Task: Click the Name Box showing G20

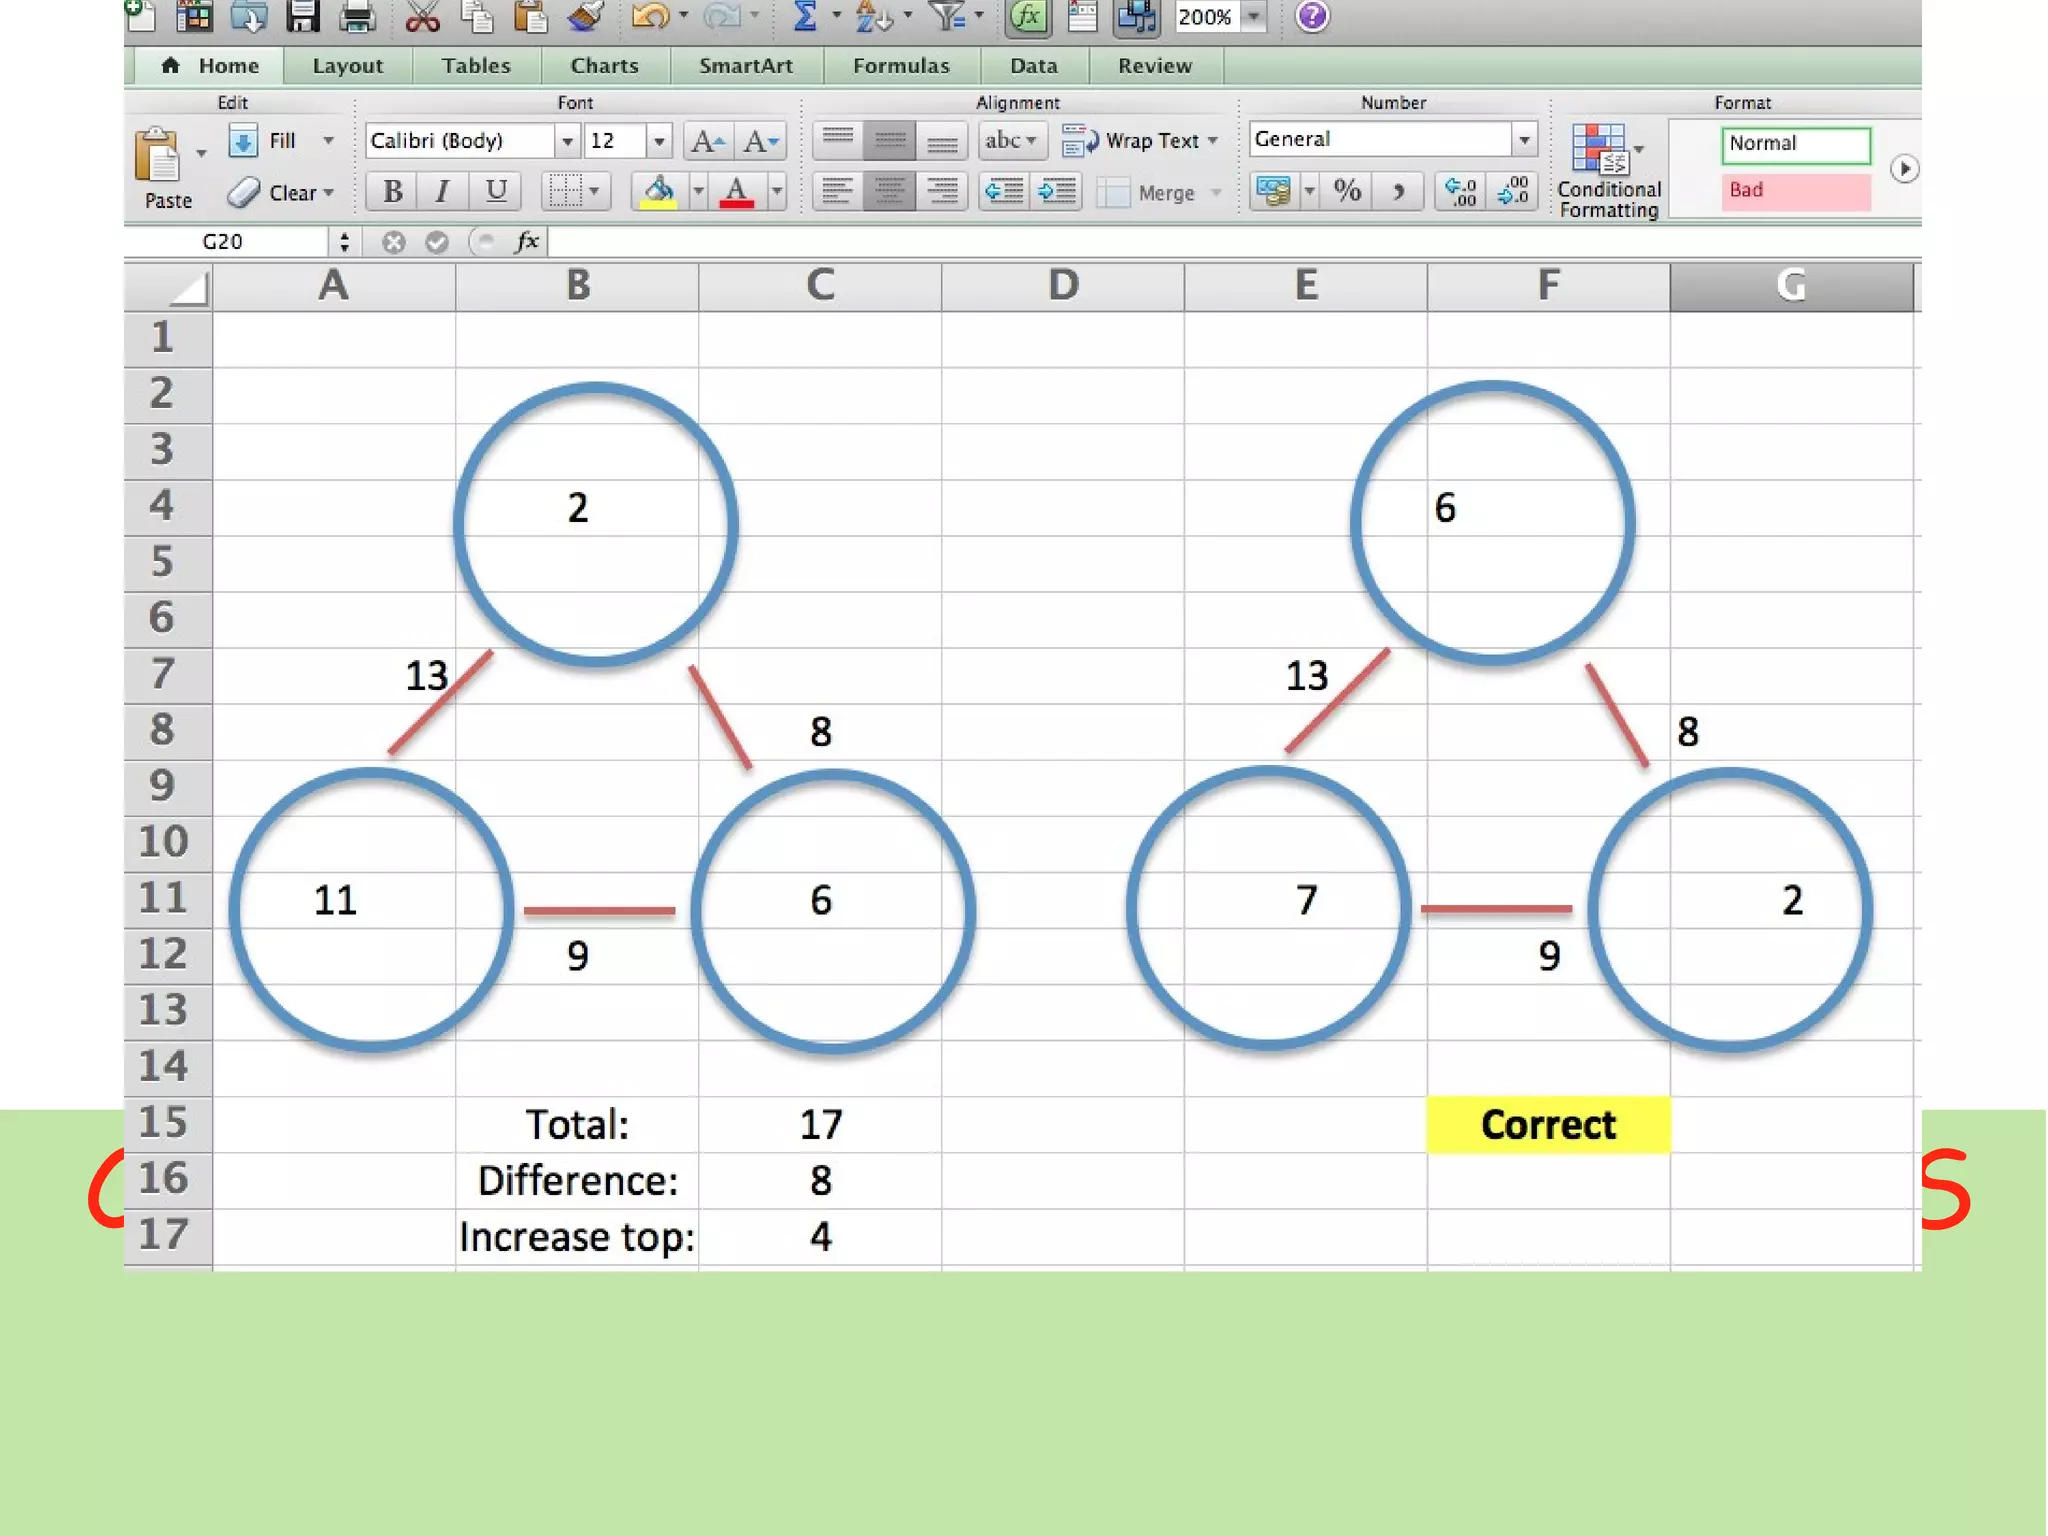Action: [x=228, y=242]
